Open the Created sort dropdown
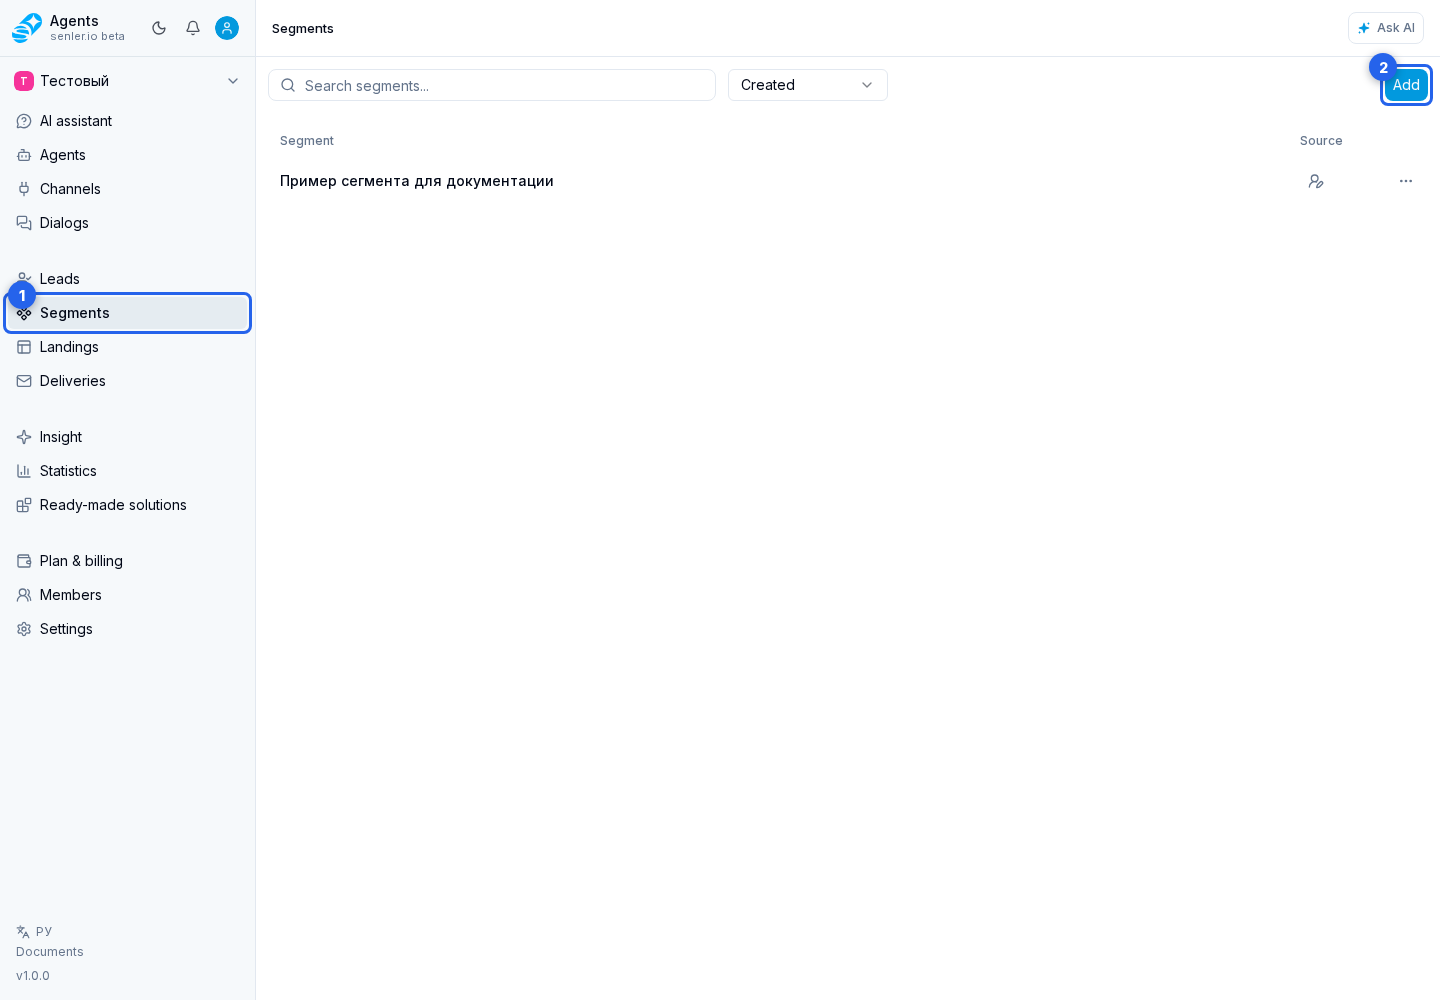 click(808, 85)
